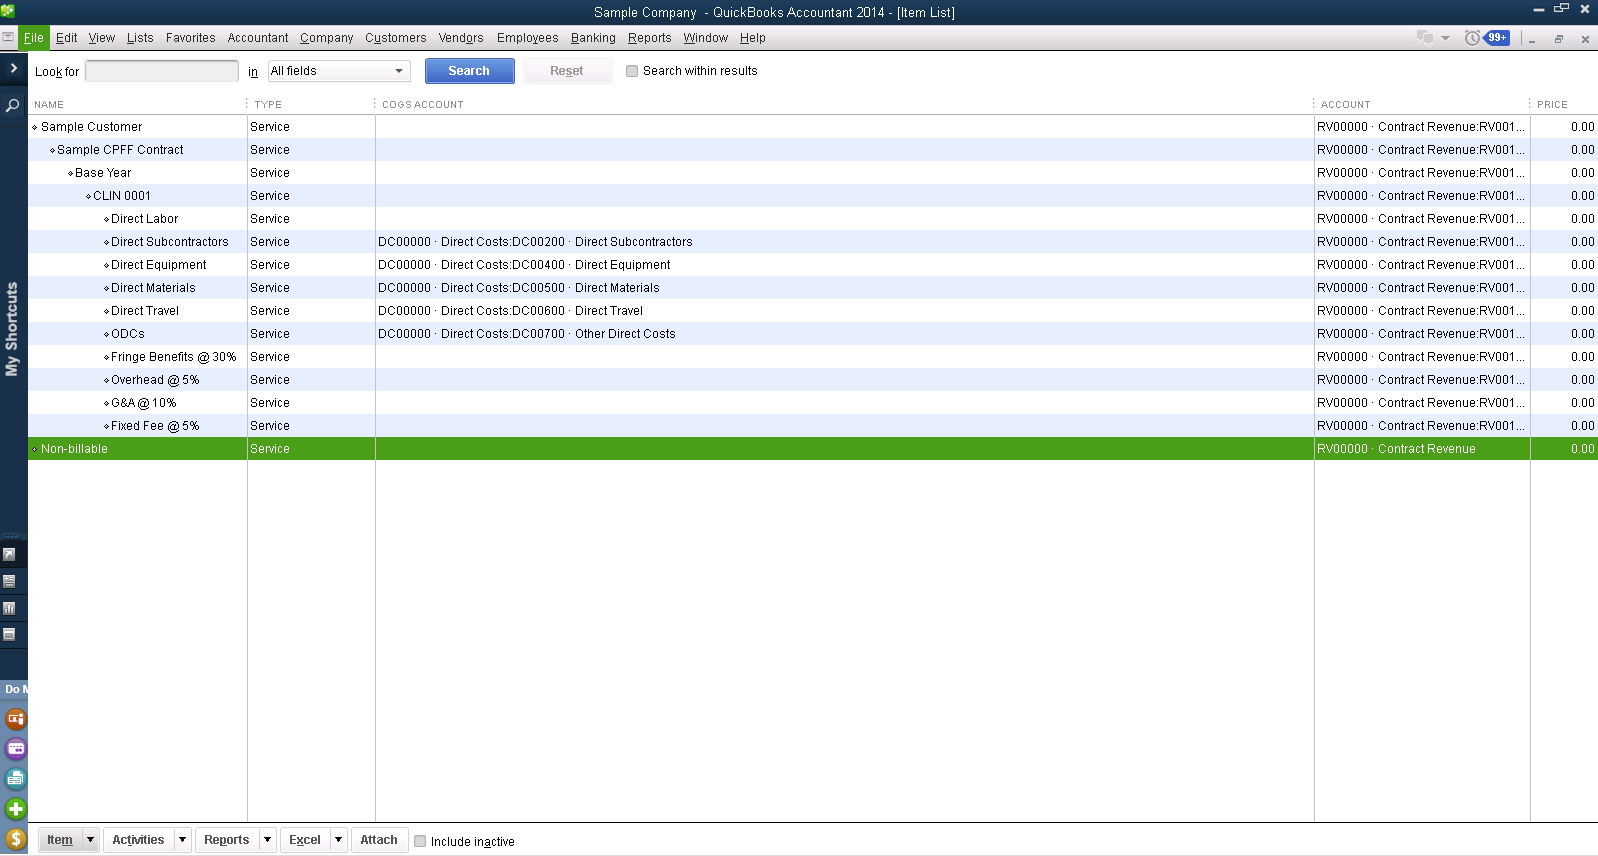
Task: Open reminders via the alarm clock icon
Action: pyautogui.click(x=1472, y=38)
